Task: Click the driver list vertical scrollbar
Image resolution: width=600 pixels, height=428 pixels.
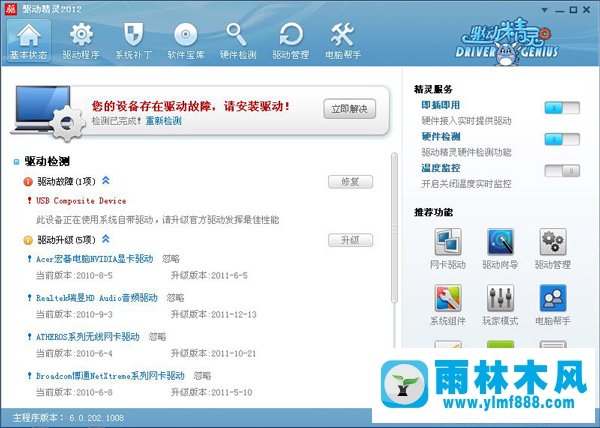Action: (394, 228)
